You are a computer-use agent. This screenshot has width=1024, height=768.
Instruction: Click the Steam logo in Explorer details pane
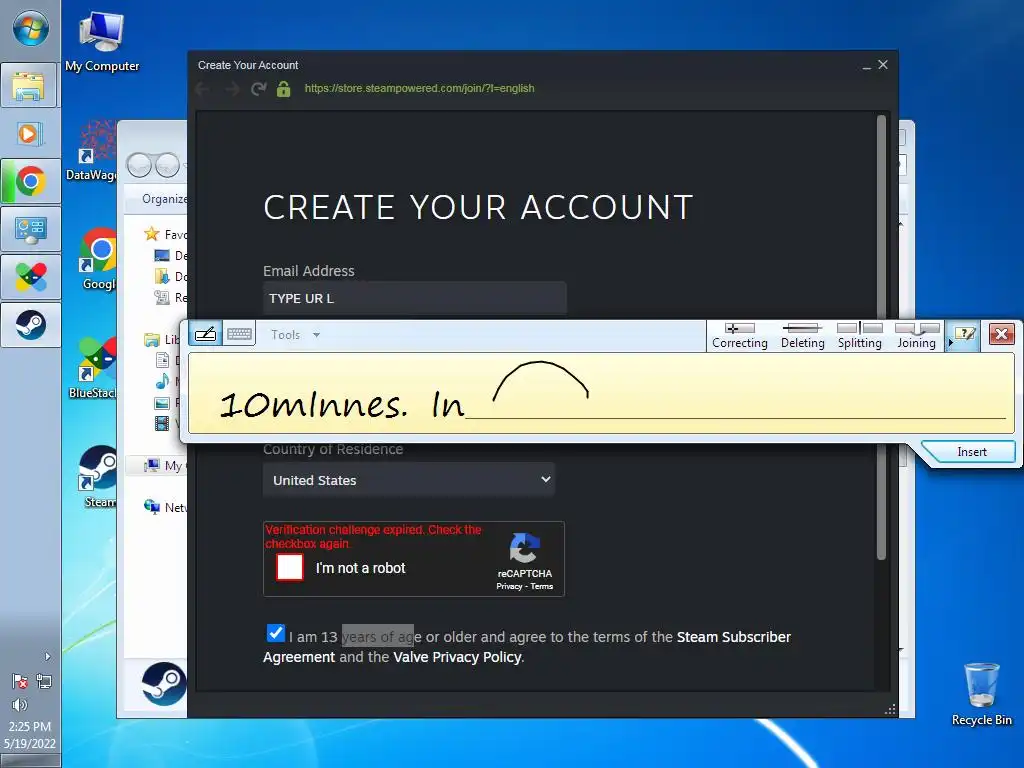[x=163, y=684]
